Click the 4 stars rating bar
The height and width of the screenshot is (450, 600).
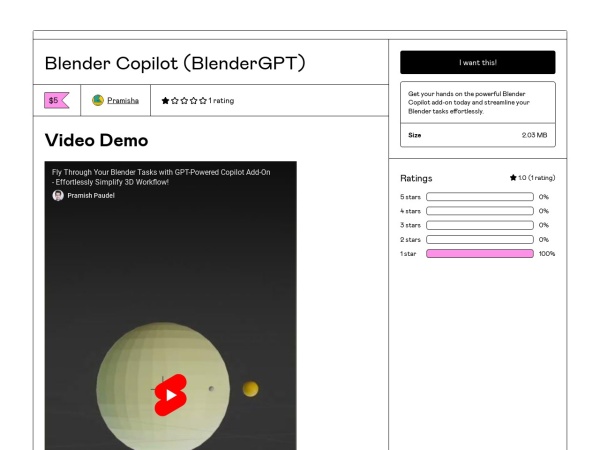point(480,211)
